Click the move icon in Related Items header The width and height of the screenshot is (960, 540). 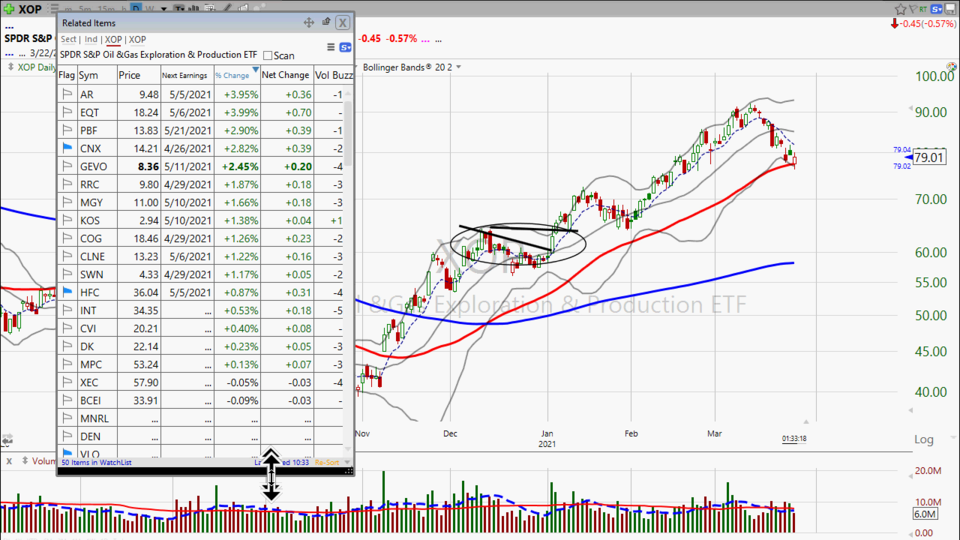[309, 22]
